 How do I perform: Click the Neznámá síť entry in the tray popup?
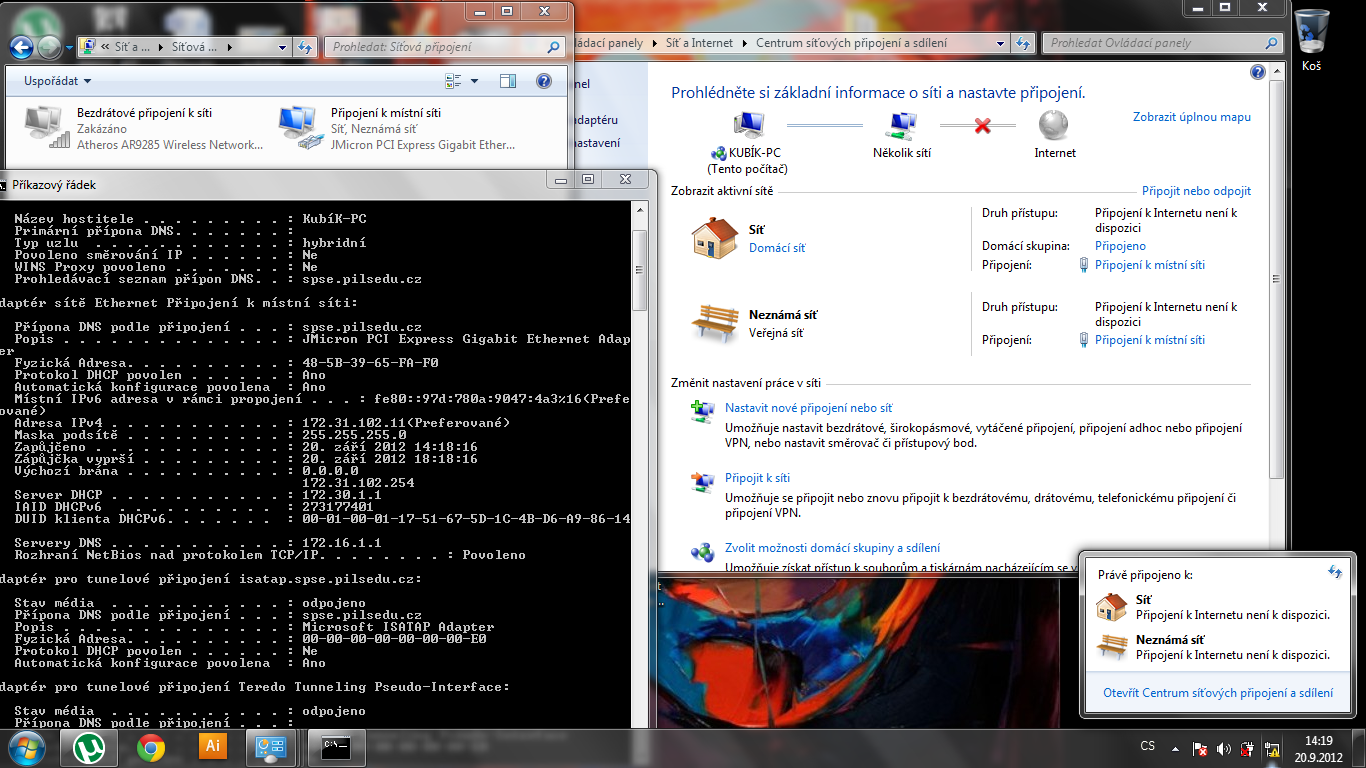tap(1215, 648)
